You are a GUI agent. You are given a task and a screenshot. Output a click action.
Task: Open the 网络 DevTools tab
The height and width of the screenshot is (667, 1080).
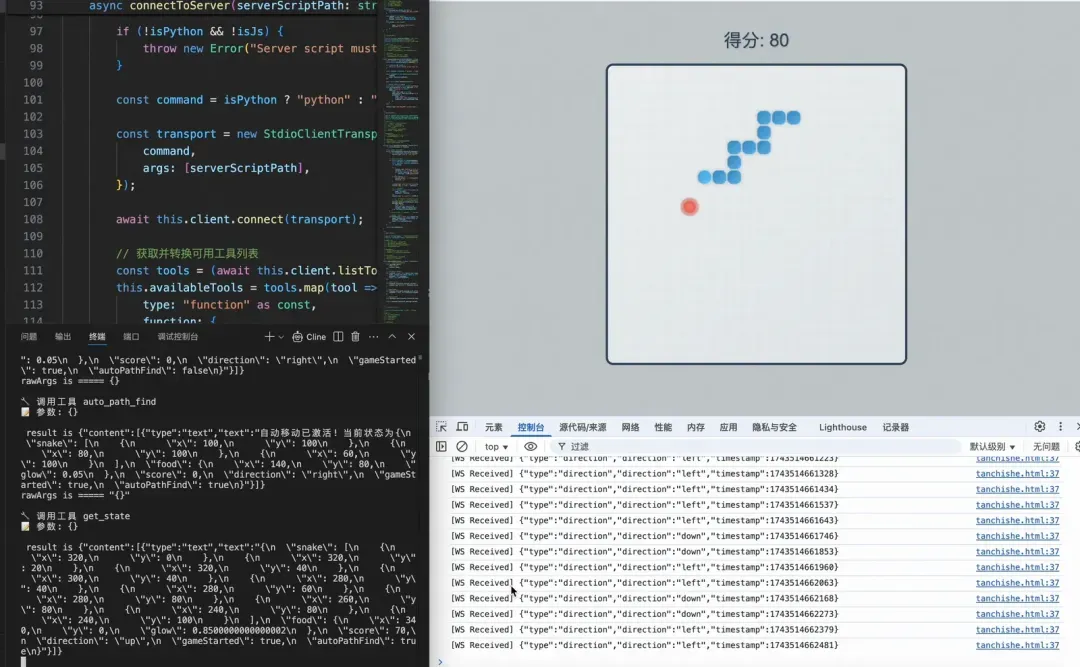(x=630, y=427)
